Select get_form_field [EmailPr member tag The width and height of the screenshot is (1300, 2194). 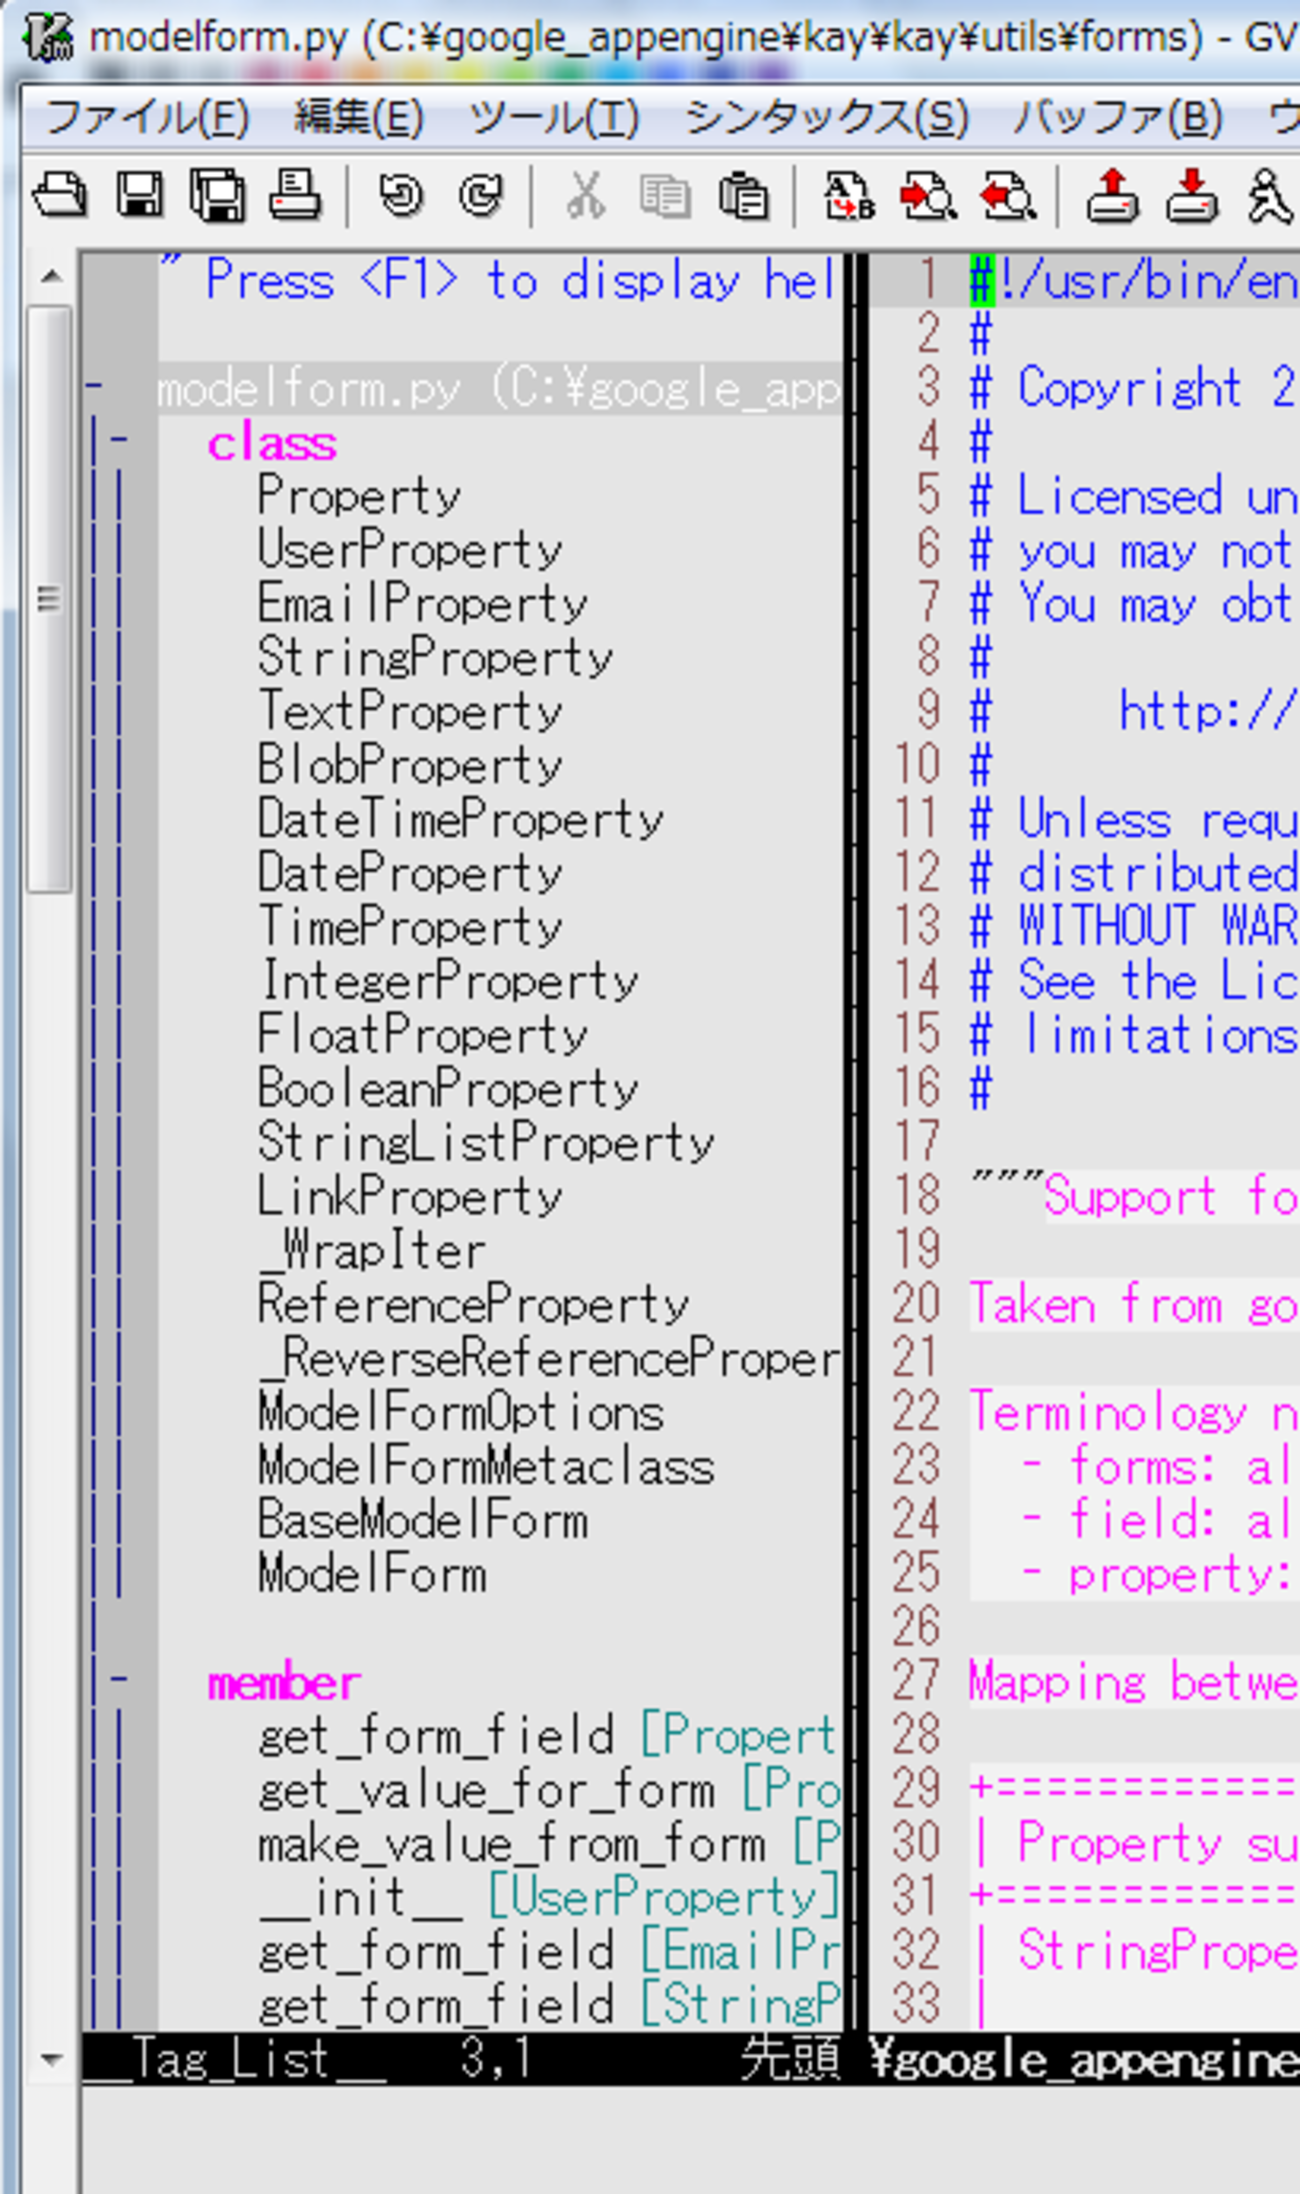550,1954
